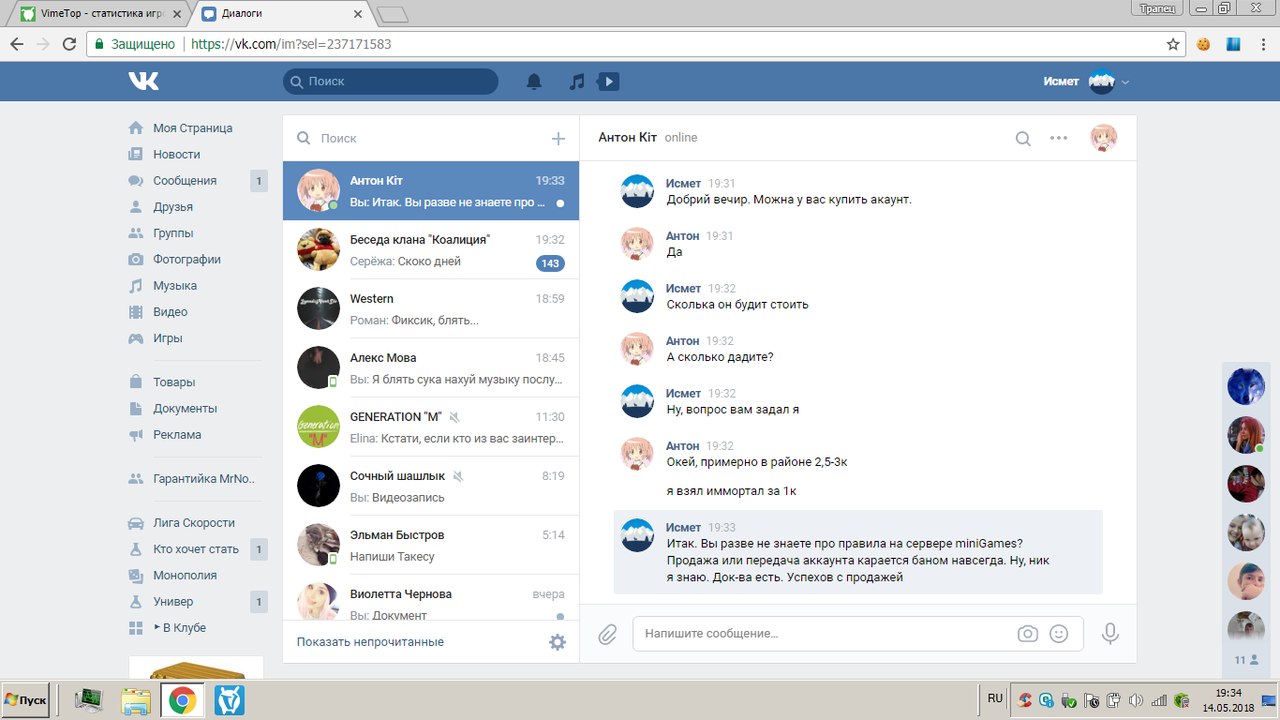The image size is (1280, 720).
Task: Select the Антон Кіт dialog
Action: 431,191
